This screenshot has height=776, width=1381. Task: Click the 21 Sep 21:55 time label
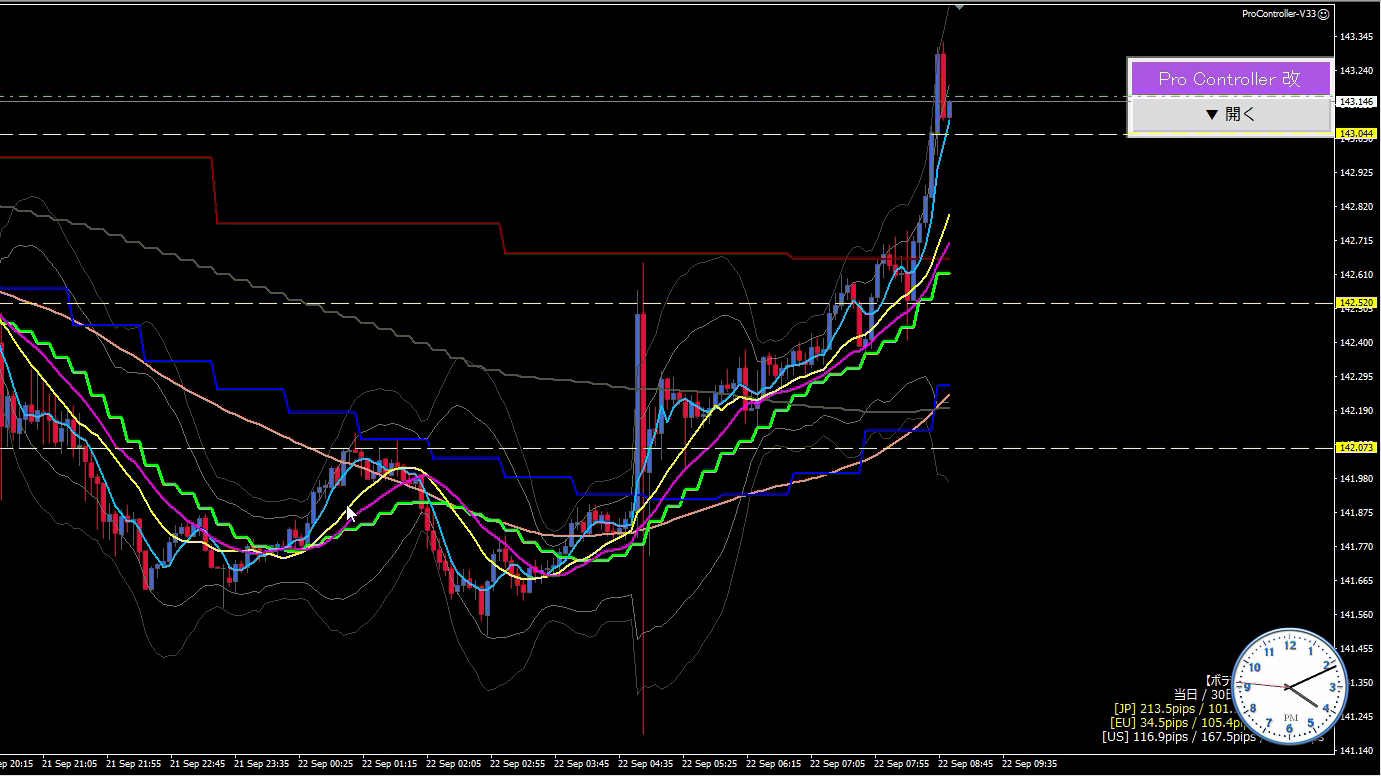point(133,764)
